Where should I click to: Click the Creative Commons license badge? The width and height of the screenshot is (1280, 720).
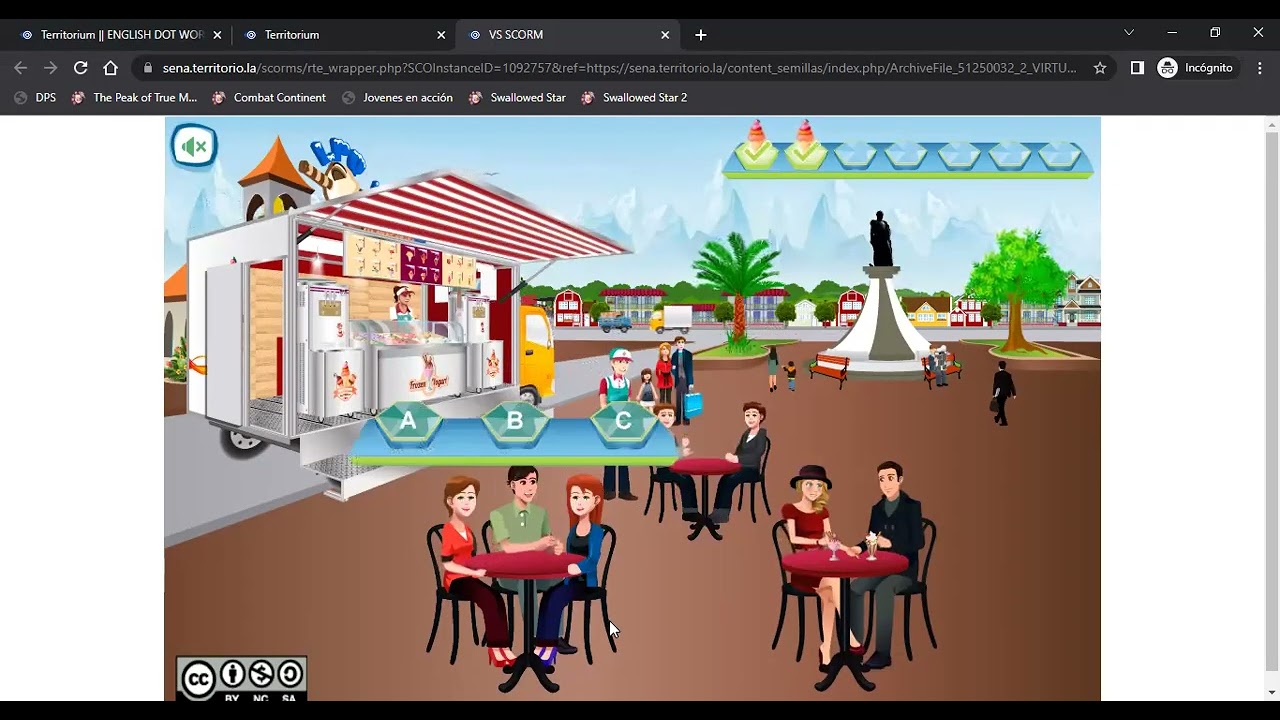pos(242,678)
